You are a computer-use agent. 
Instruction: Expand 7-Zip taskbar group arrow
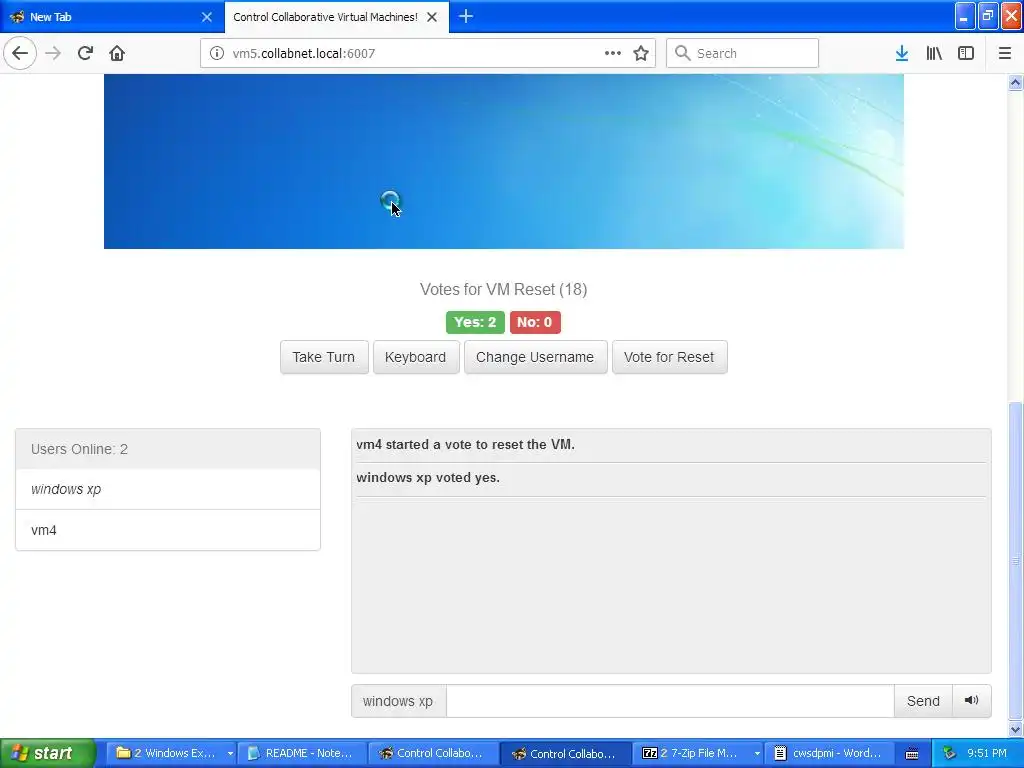pyautogui.click(x=757, y=754)
